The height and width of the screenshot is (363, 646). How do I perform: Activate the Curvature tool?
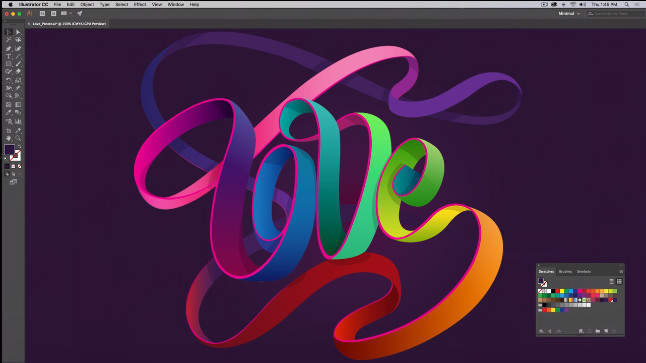tap(18, 49)
